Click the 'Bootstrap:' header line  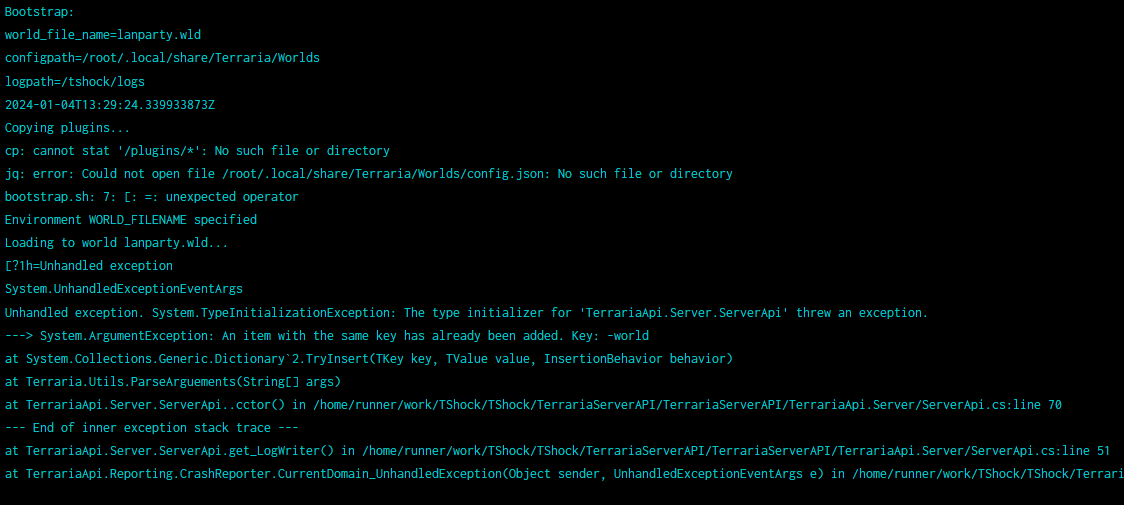[39, 12]
